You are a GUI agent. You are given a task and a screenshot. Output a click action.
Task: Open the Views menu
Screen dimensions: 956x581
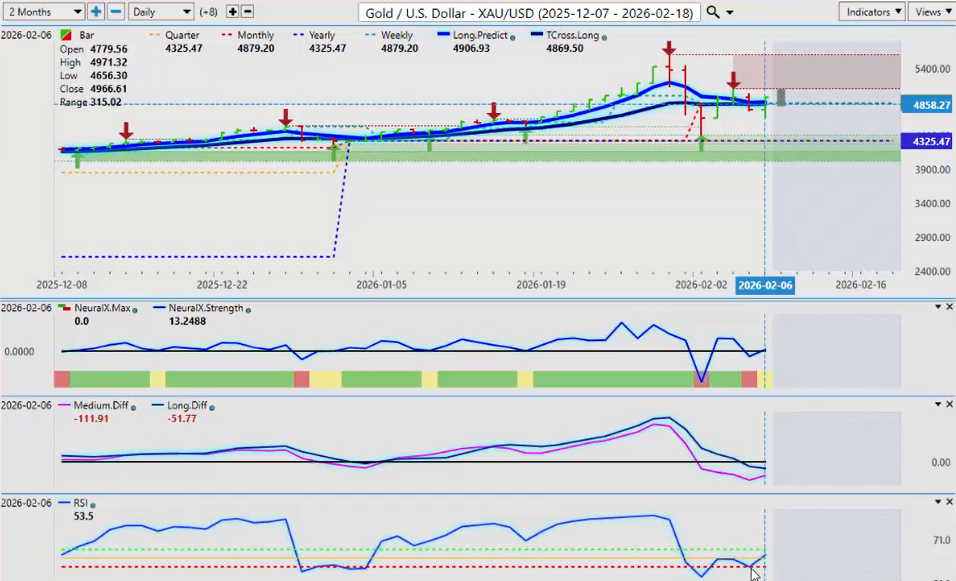coord(931,12)
